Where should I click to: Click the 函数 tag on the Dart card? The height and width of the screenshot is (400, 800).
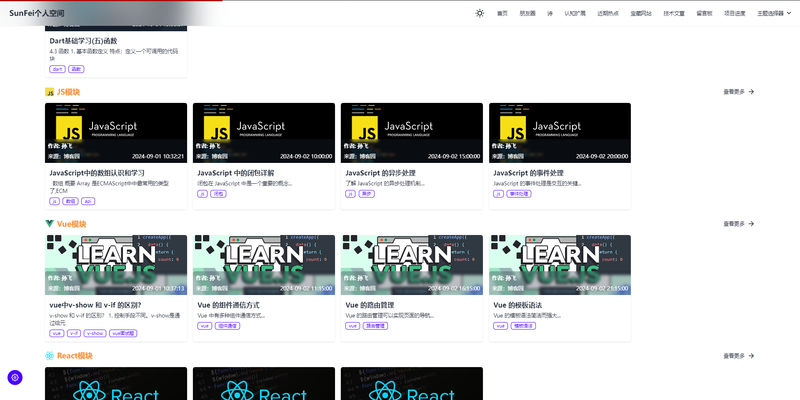pyautogui.click(x=76, y=69)
